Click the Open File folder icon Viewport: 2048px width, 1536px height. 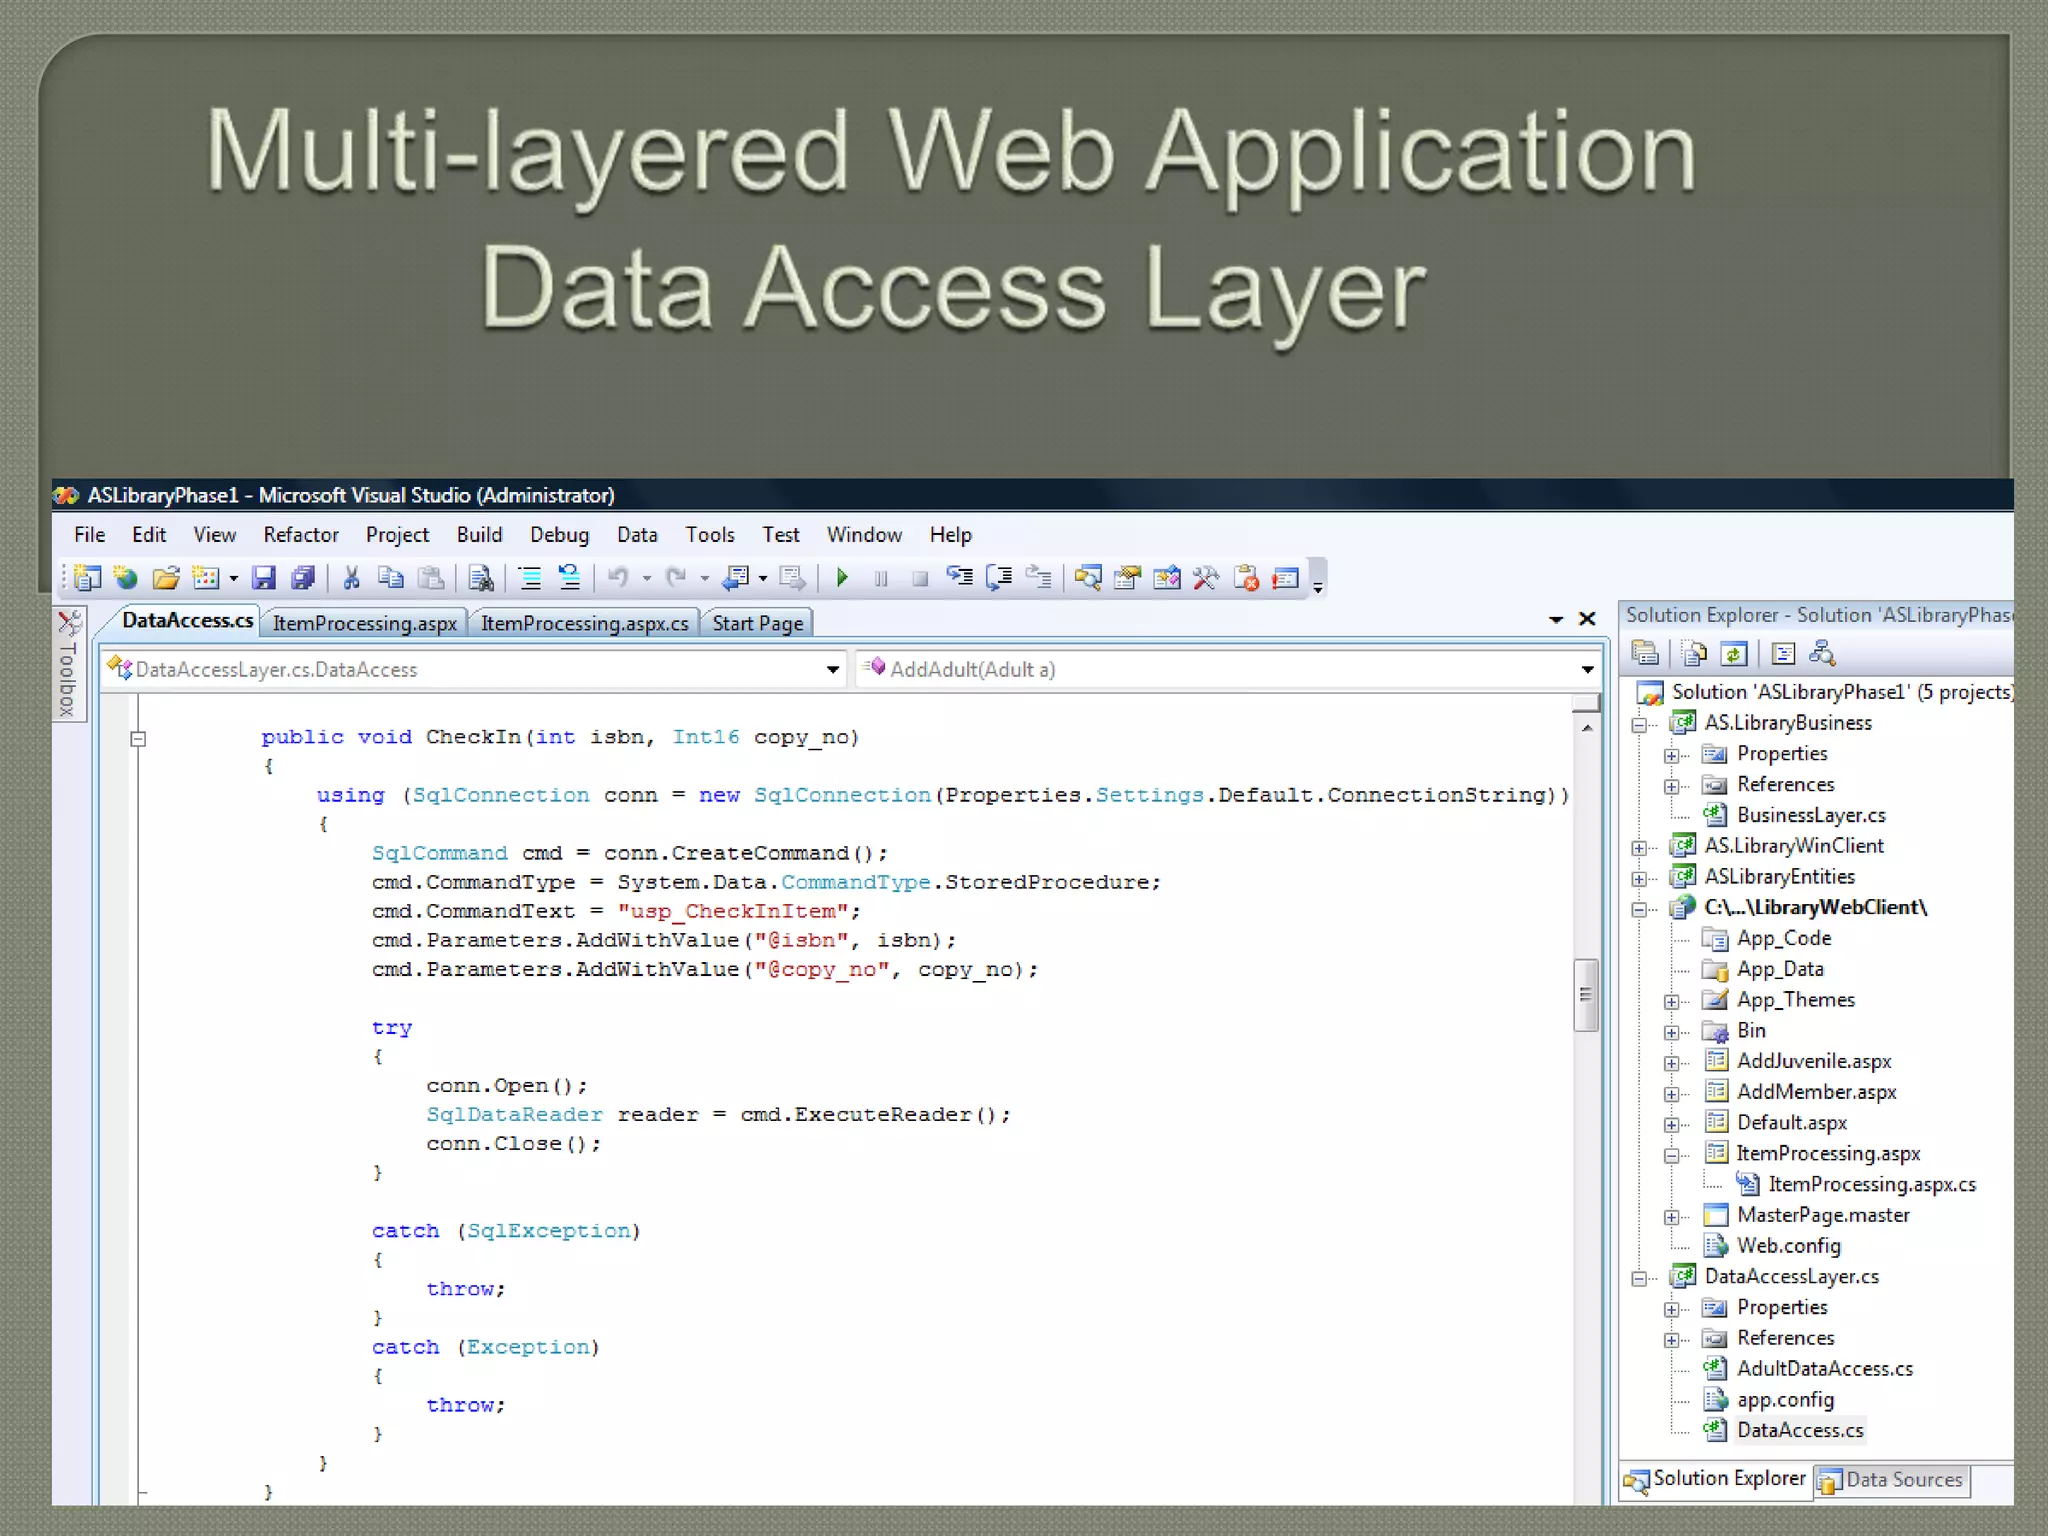tap(165, 578)
